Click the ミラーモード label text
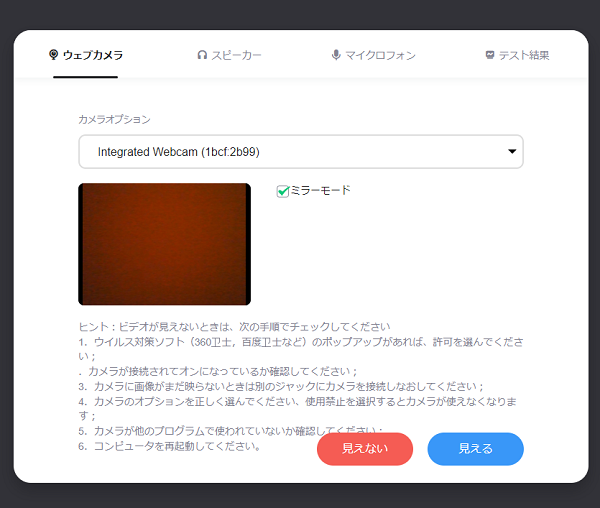Image resolution: width=600 pixels, height=508 pixels. pyautogui.click(x=320, y=190)
